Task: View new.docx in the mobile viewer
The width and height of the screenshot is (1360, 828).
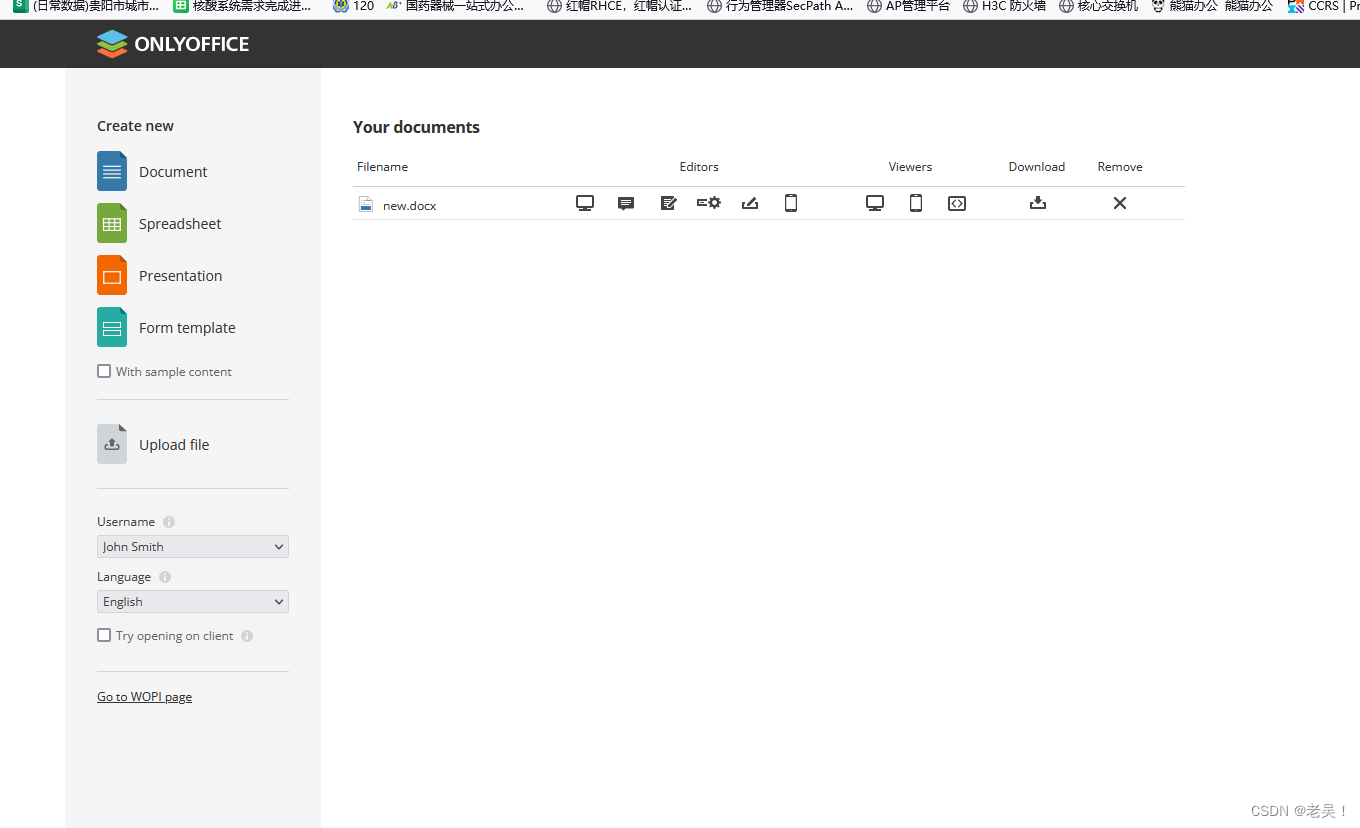Action: 916,203
